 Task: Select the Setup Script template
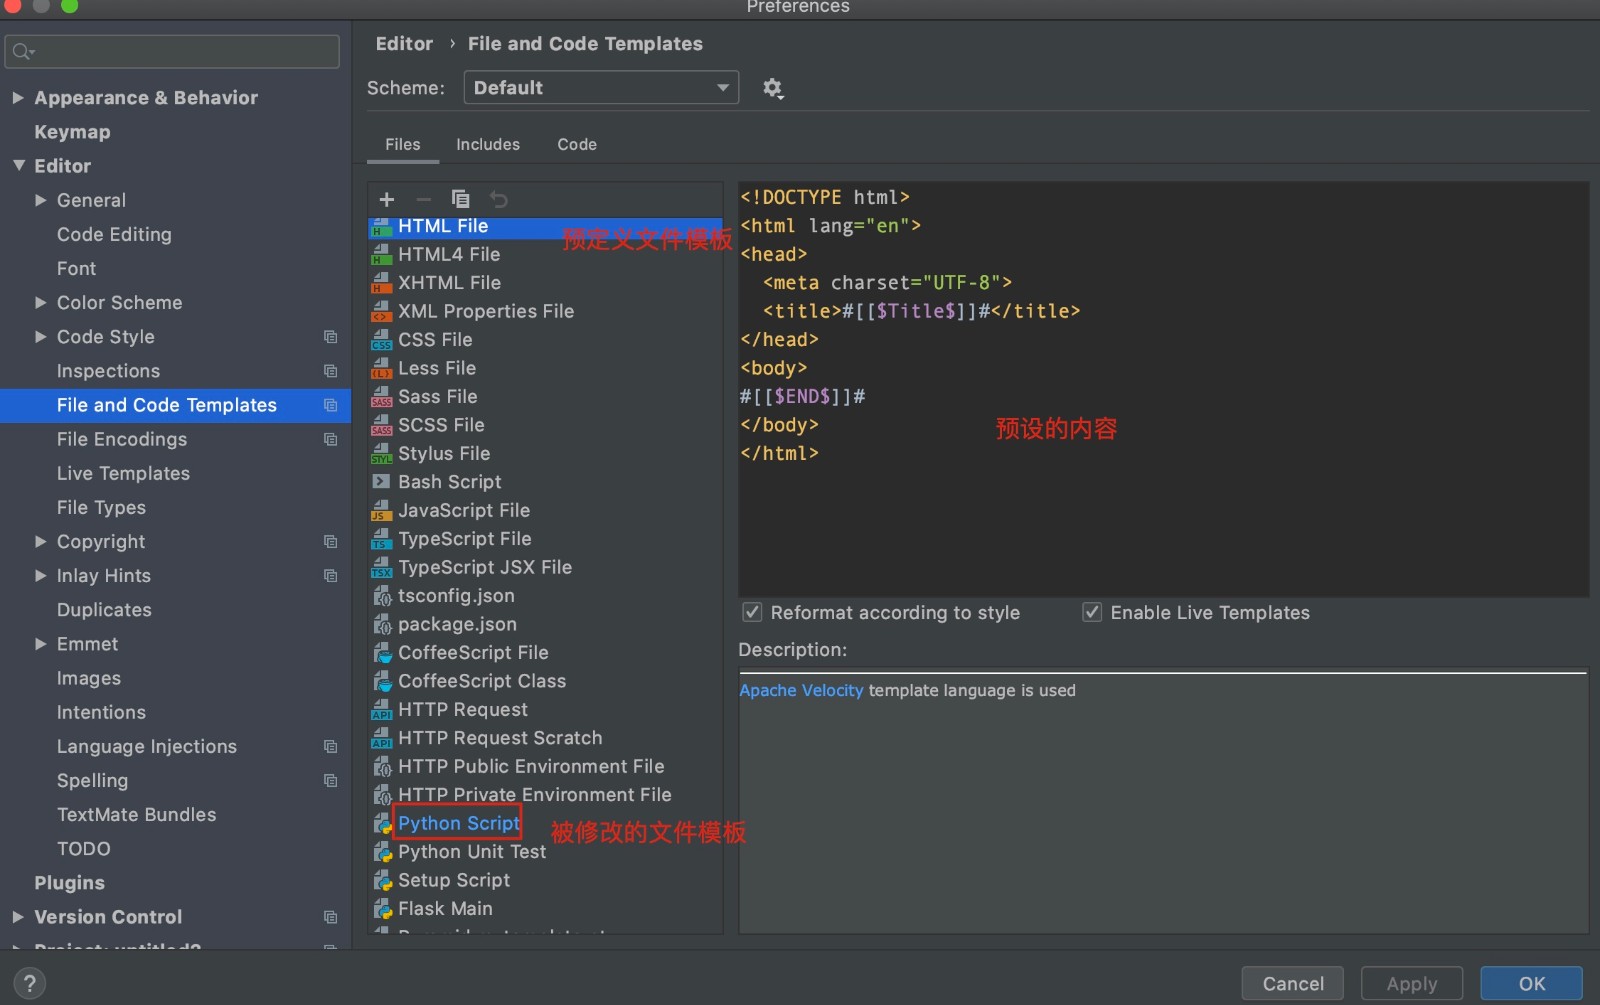point(454,880)
